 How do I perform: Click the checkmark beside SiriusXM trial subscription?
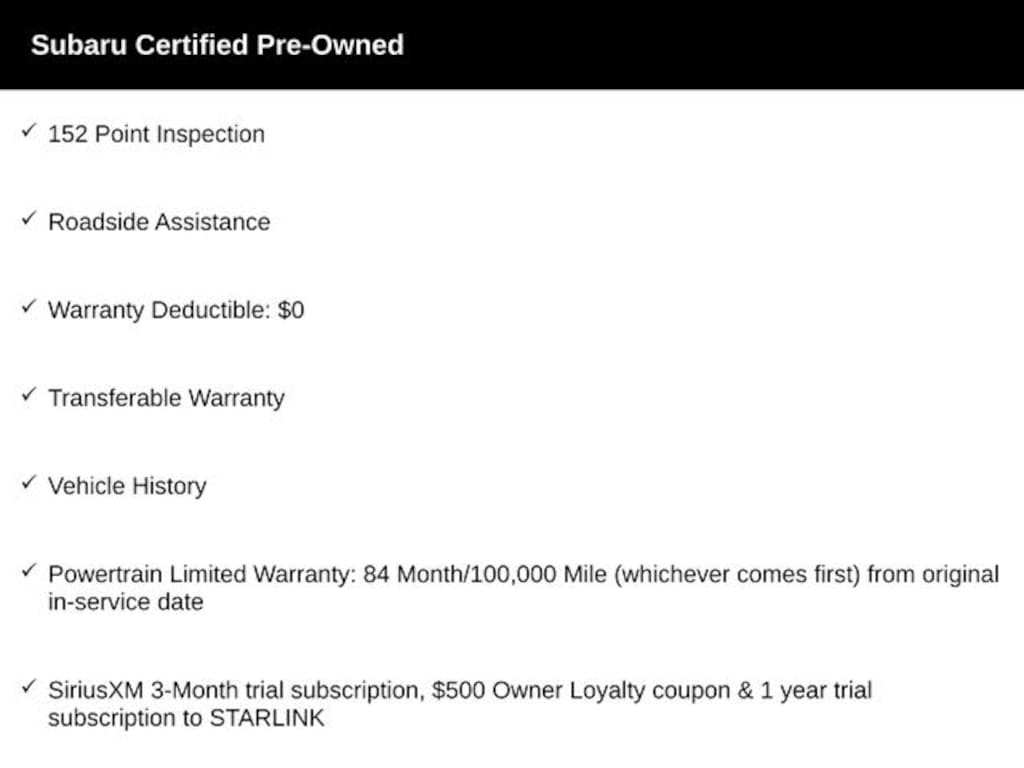(28, 687)
